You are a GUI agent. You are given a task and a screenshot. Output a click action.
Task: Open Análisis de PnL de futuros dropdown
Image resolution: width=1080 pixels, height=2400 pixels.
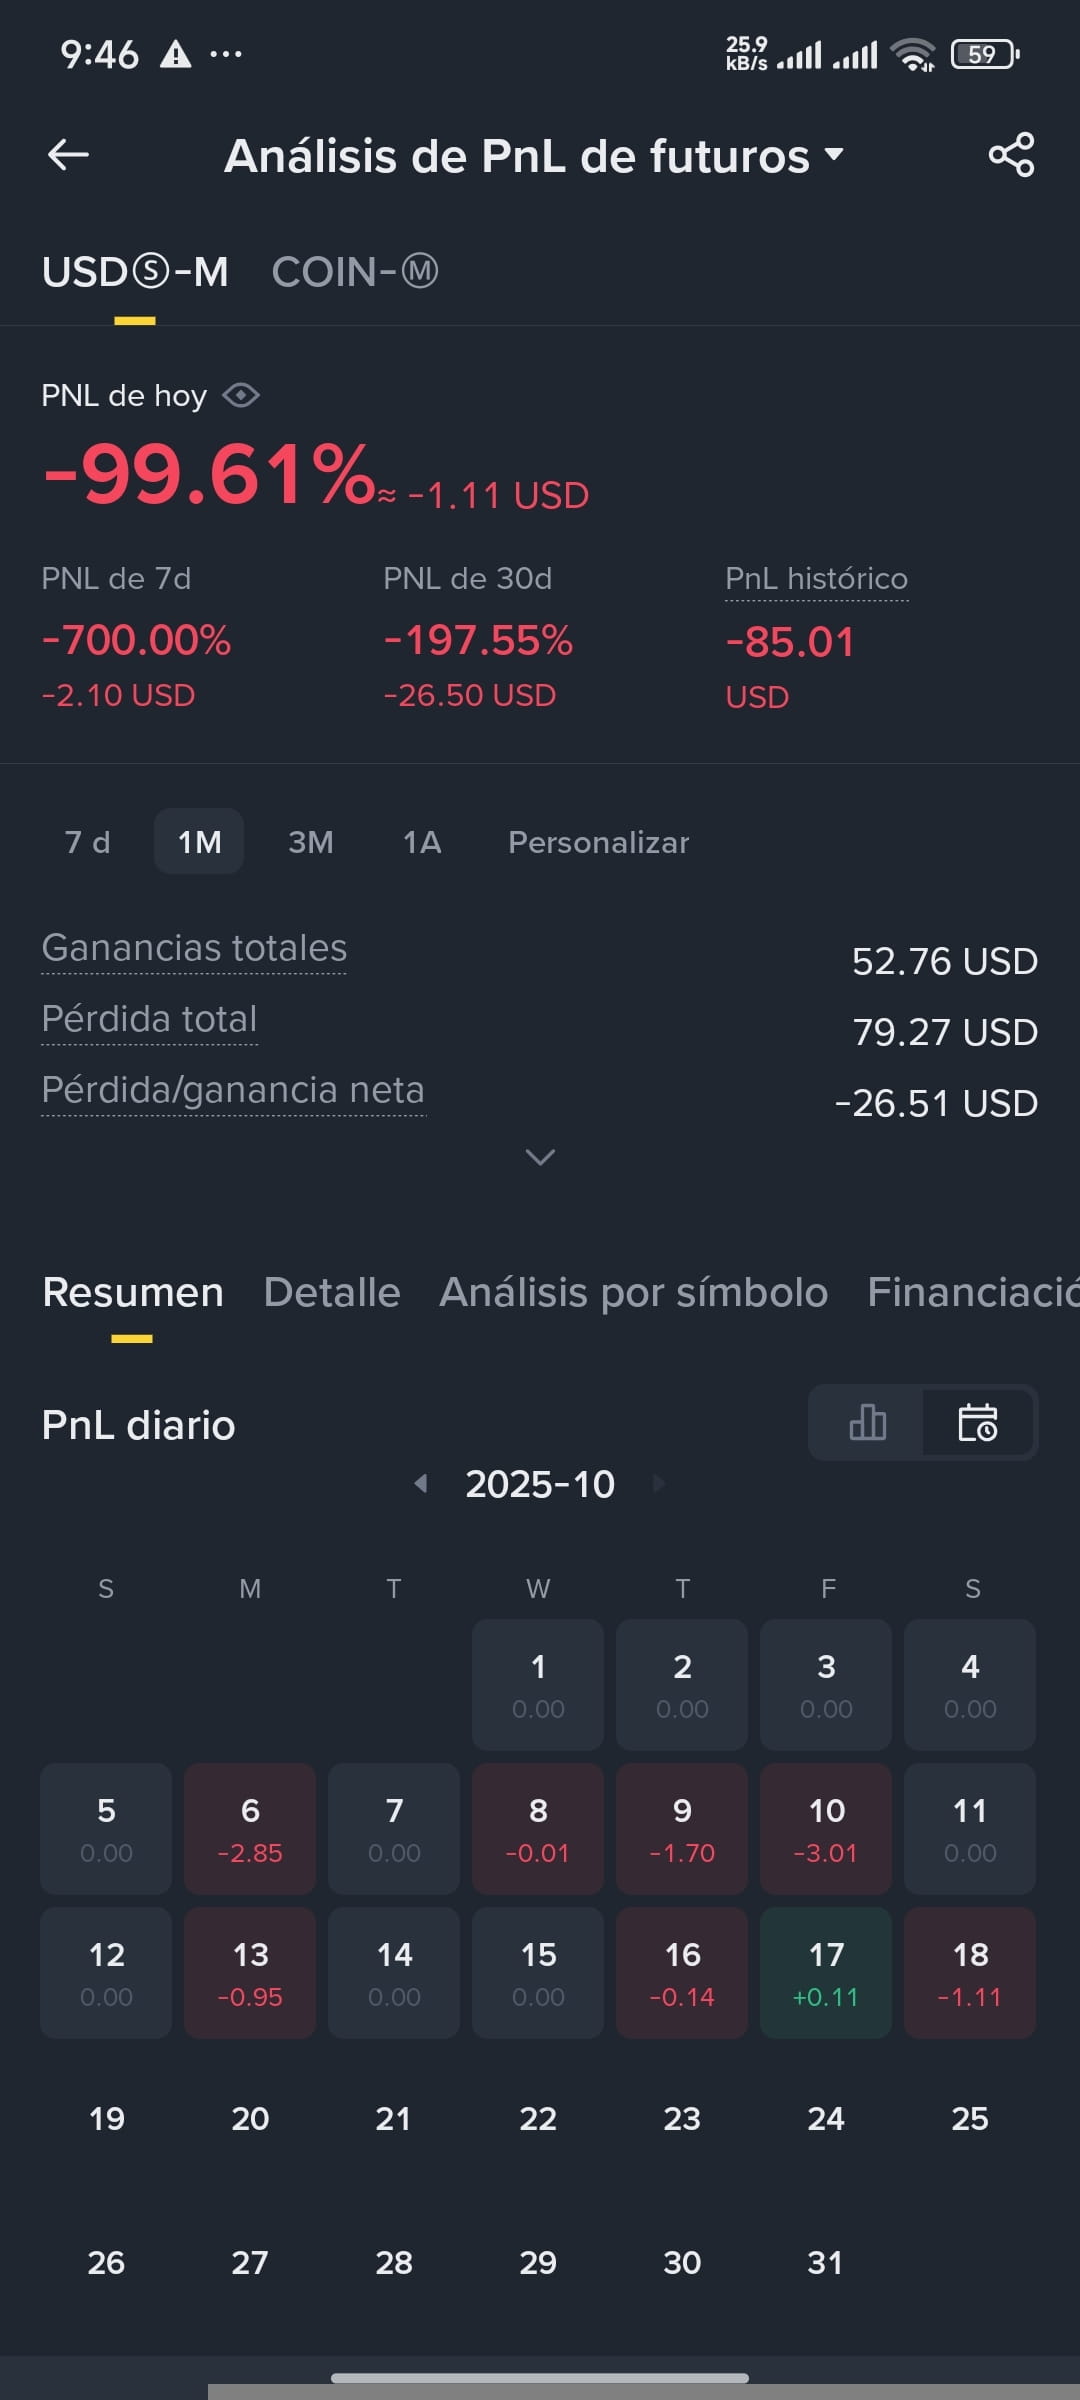[534, 156]
